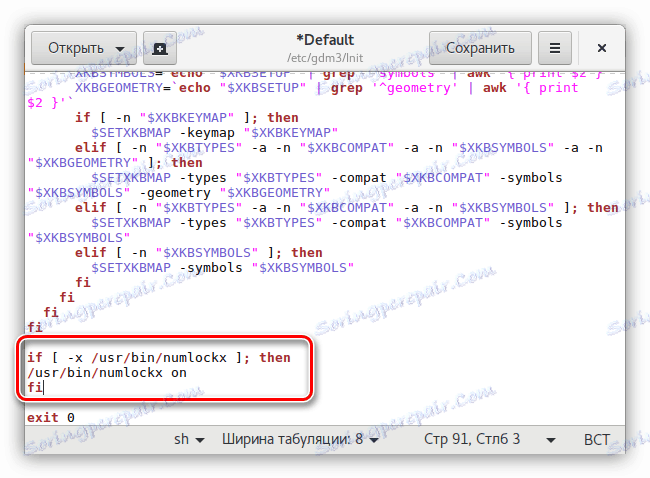Click line 'if [ -n "$XKBKEYMAP" ]; then'
This screenshot has width=650, height=478.
click(187, 118)
